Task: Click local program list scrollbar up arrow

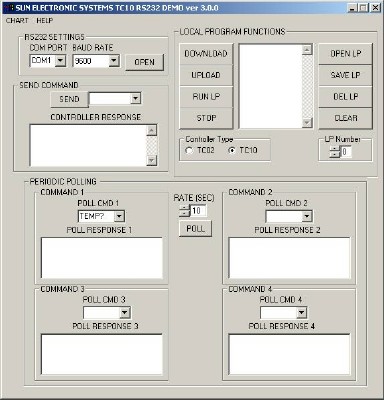Action: pos(307,50)
